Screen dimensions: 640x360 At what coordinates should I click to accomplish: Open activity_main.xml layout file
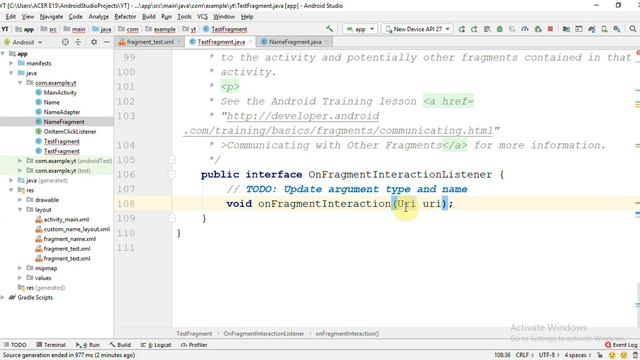pyautogui.click(x=66, y=219)
